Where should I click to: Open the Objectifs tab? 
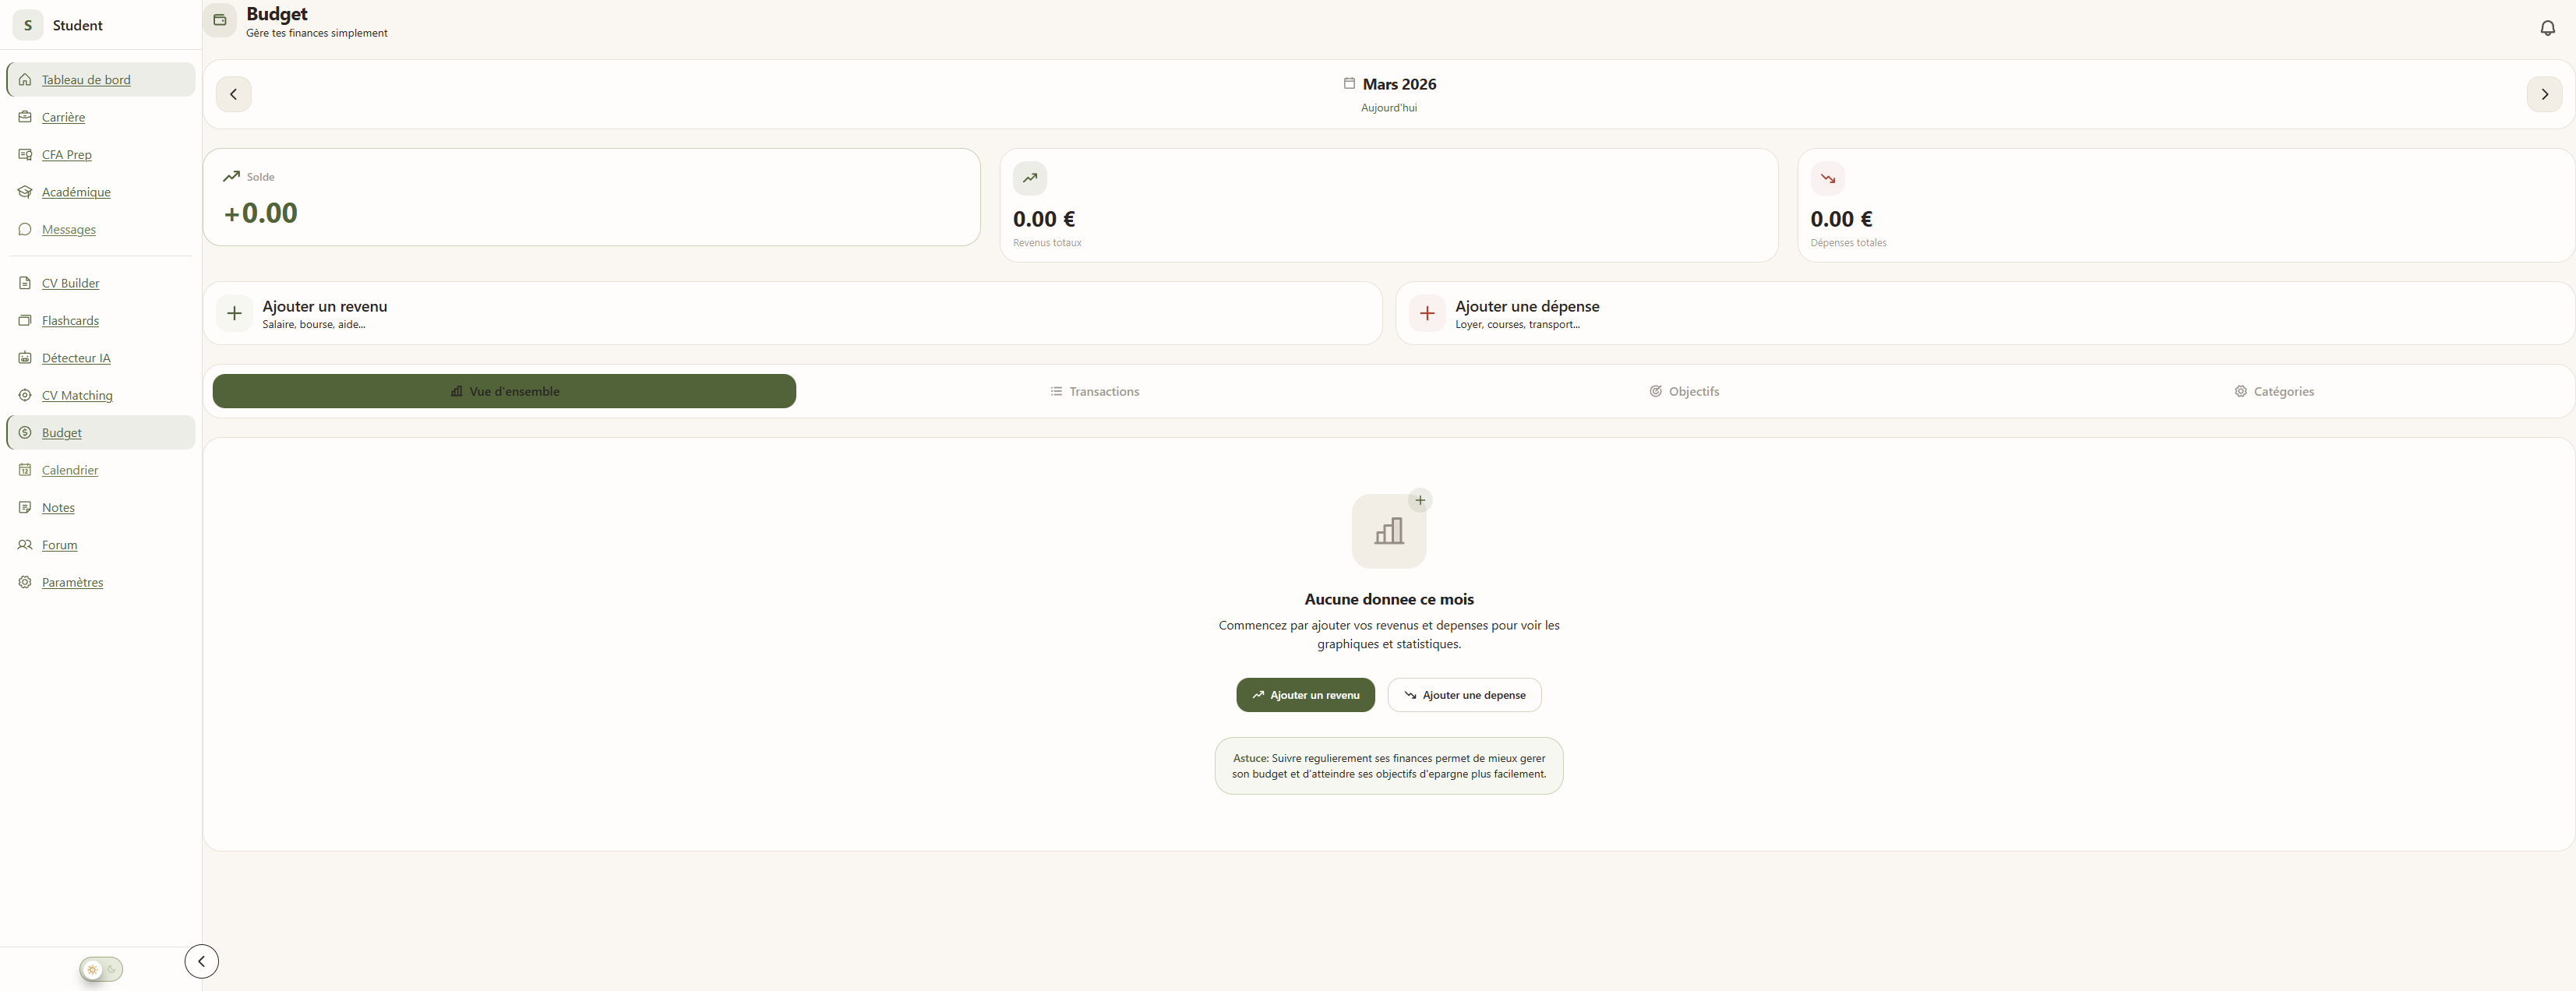[x=1684, y=391]
